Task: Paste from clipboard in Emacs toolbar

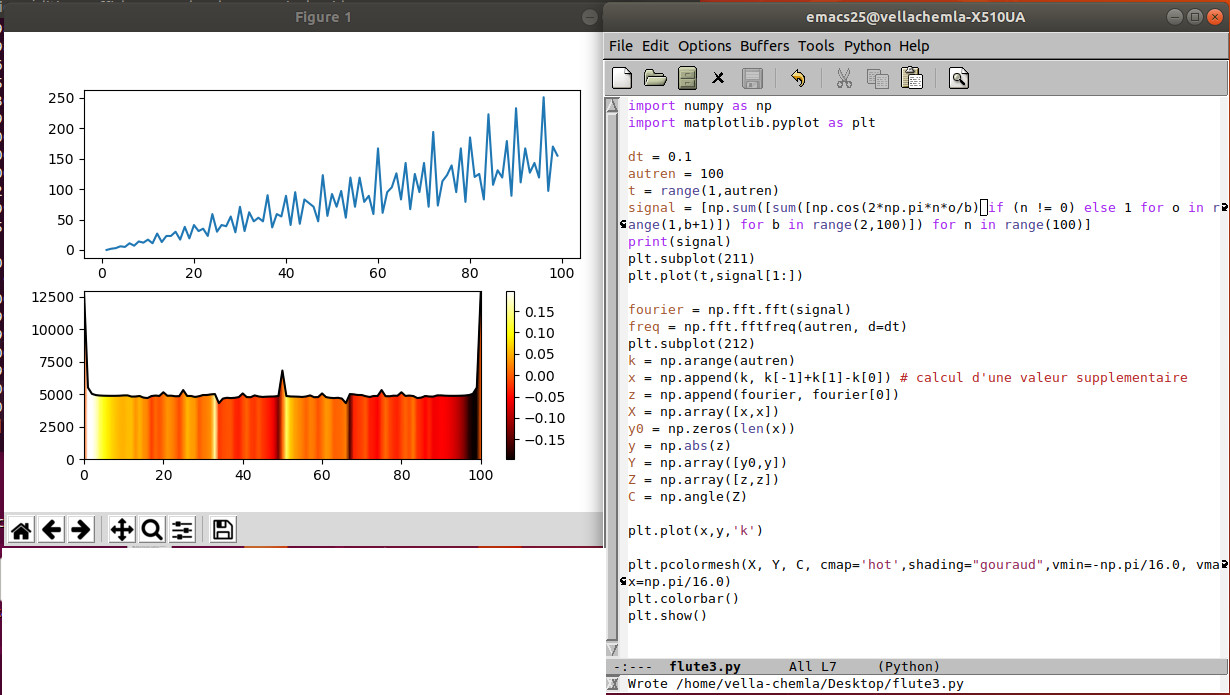Action: [911, 78]
